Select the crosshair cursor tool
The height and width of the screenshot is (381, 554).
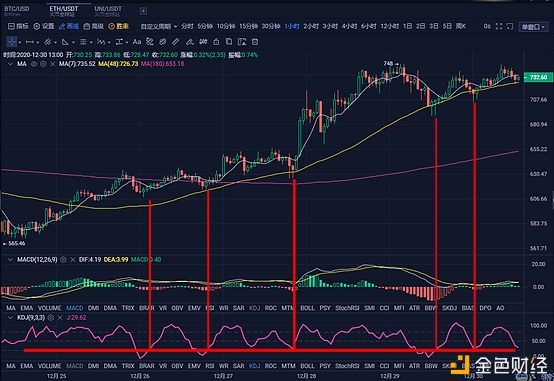(12, 42)
